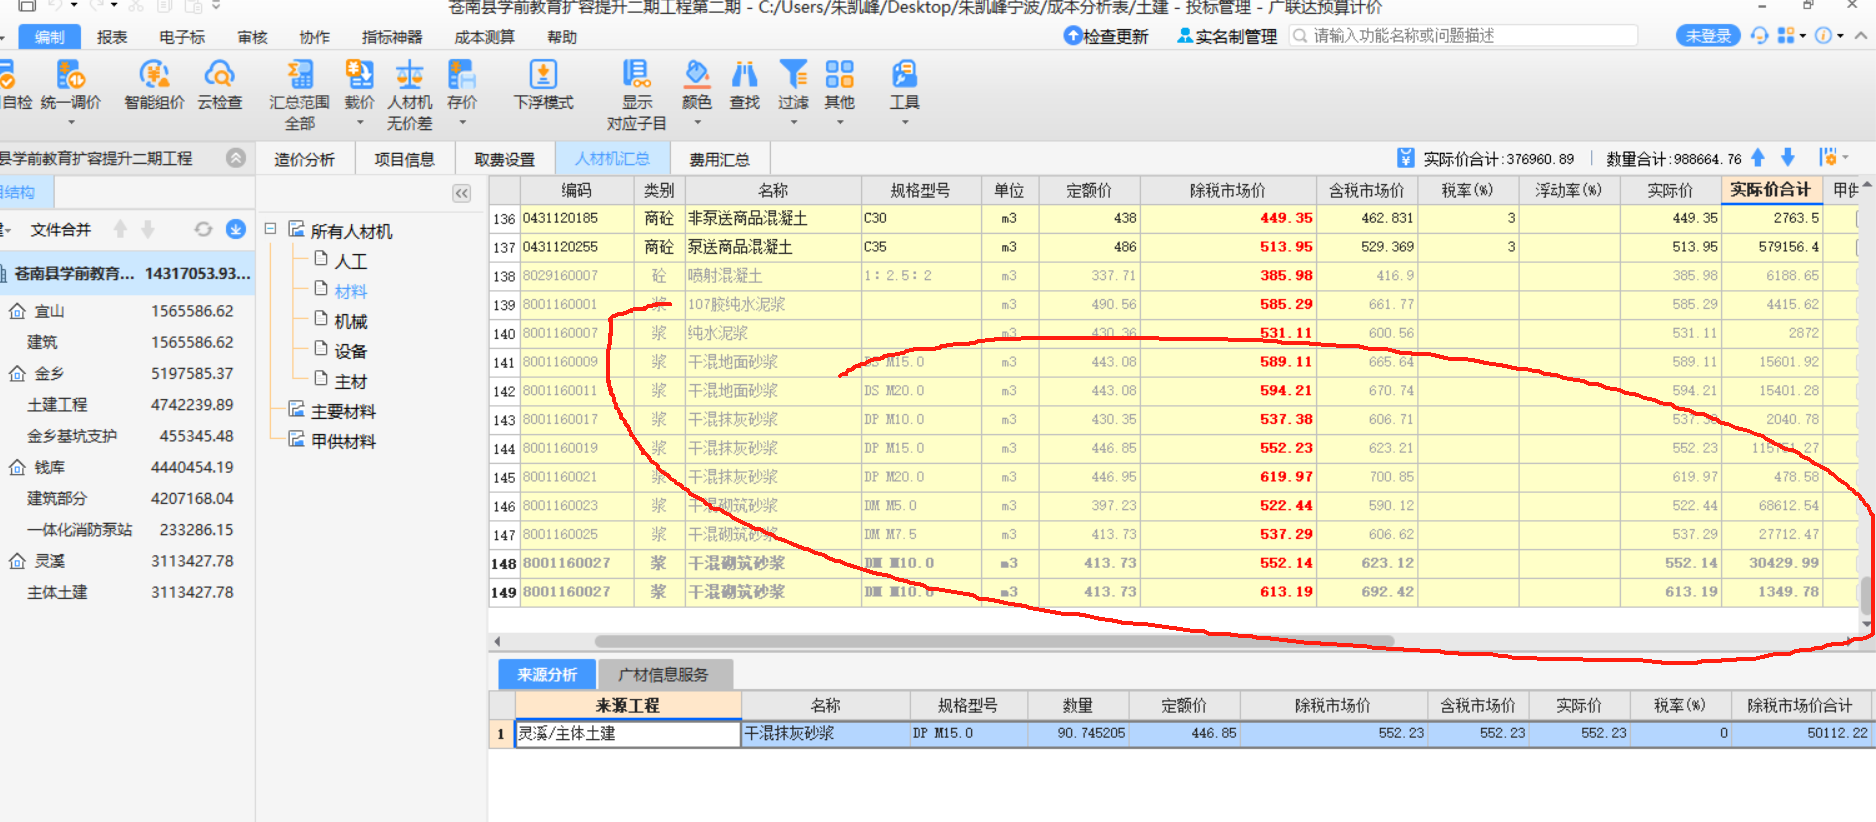Click the 除税市场价 column header in main table
Viewport: 1876px width, 822px height.
click(1227, 190)
